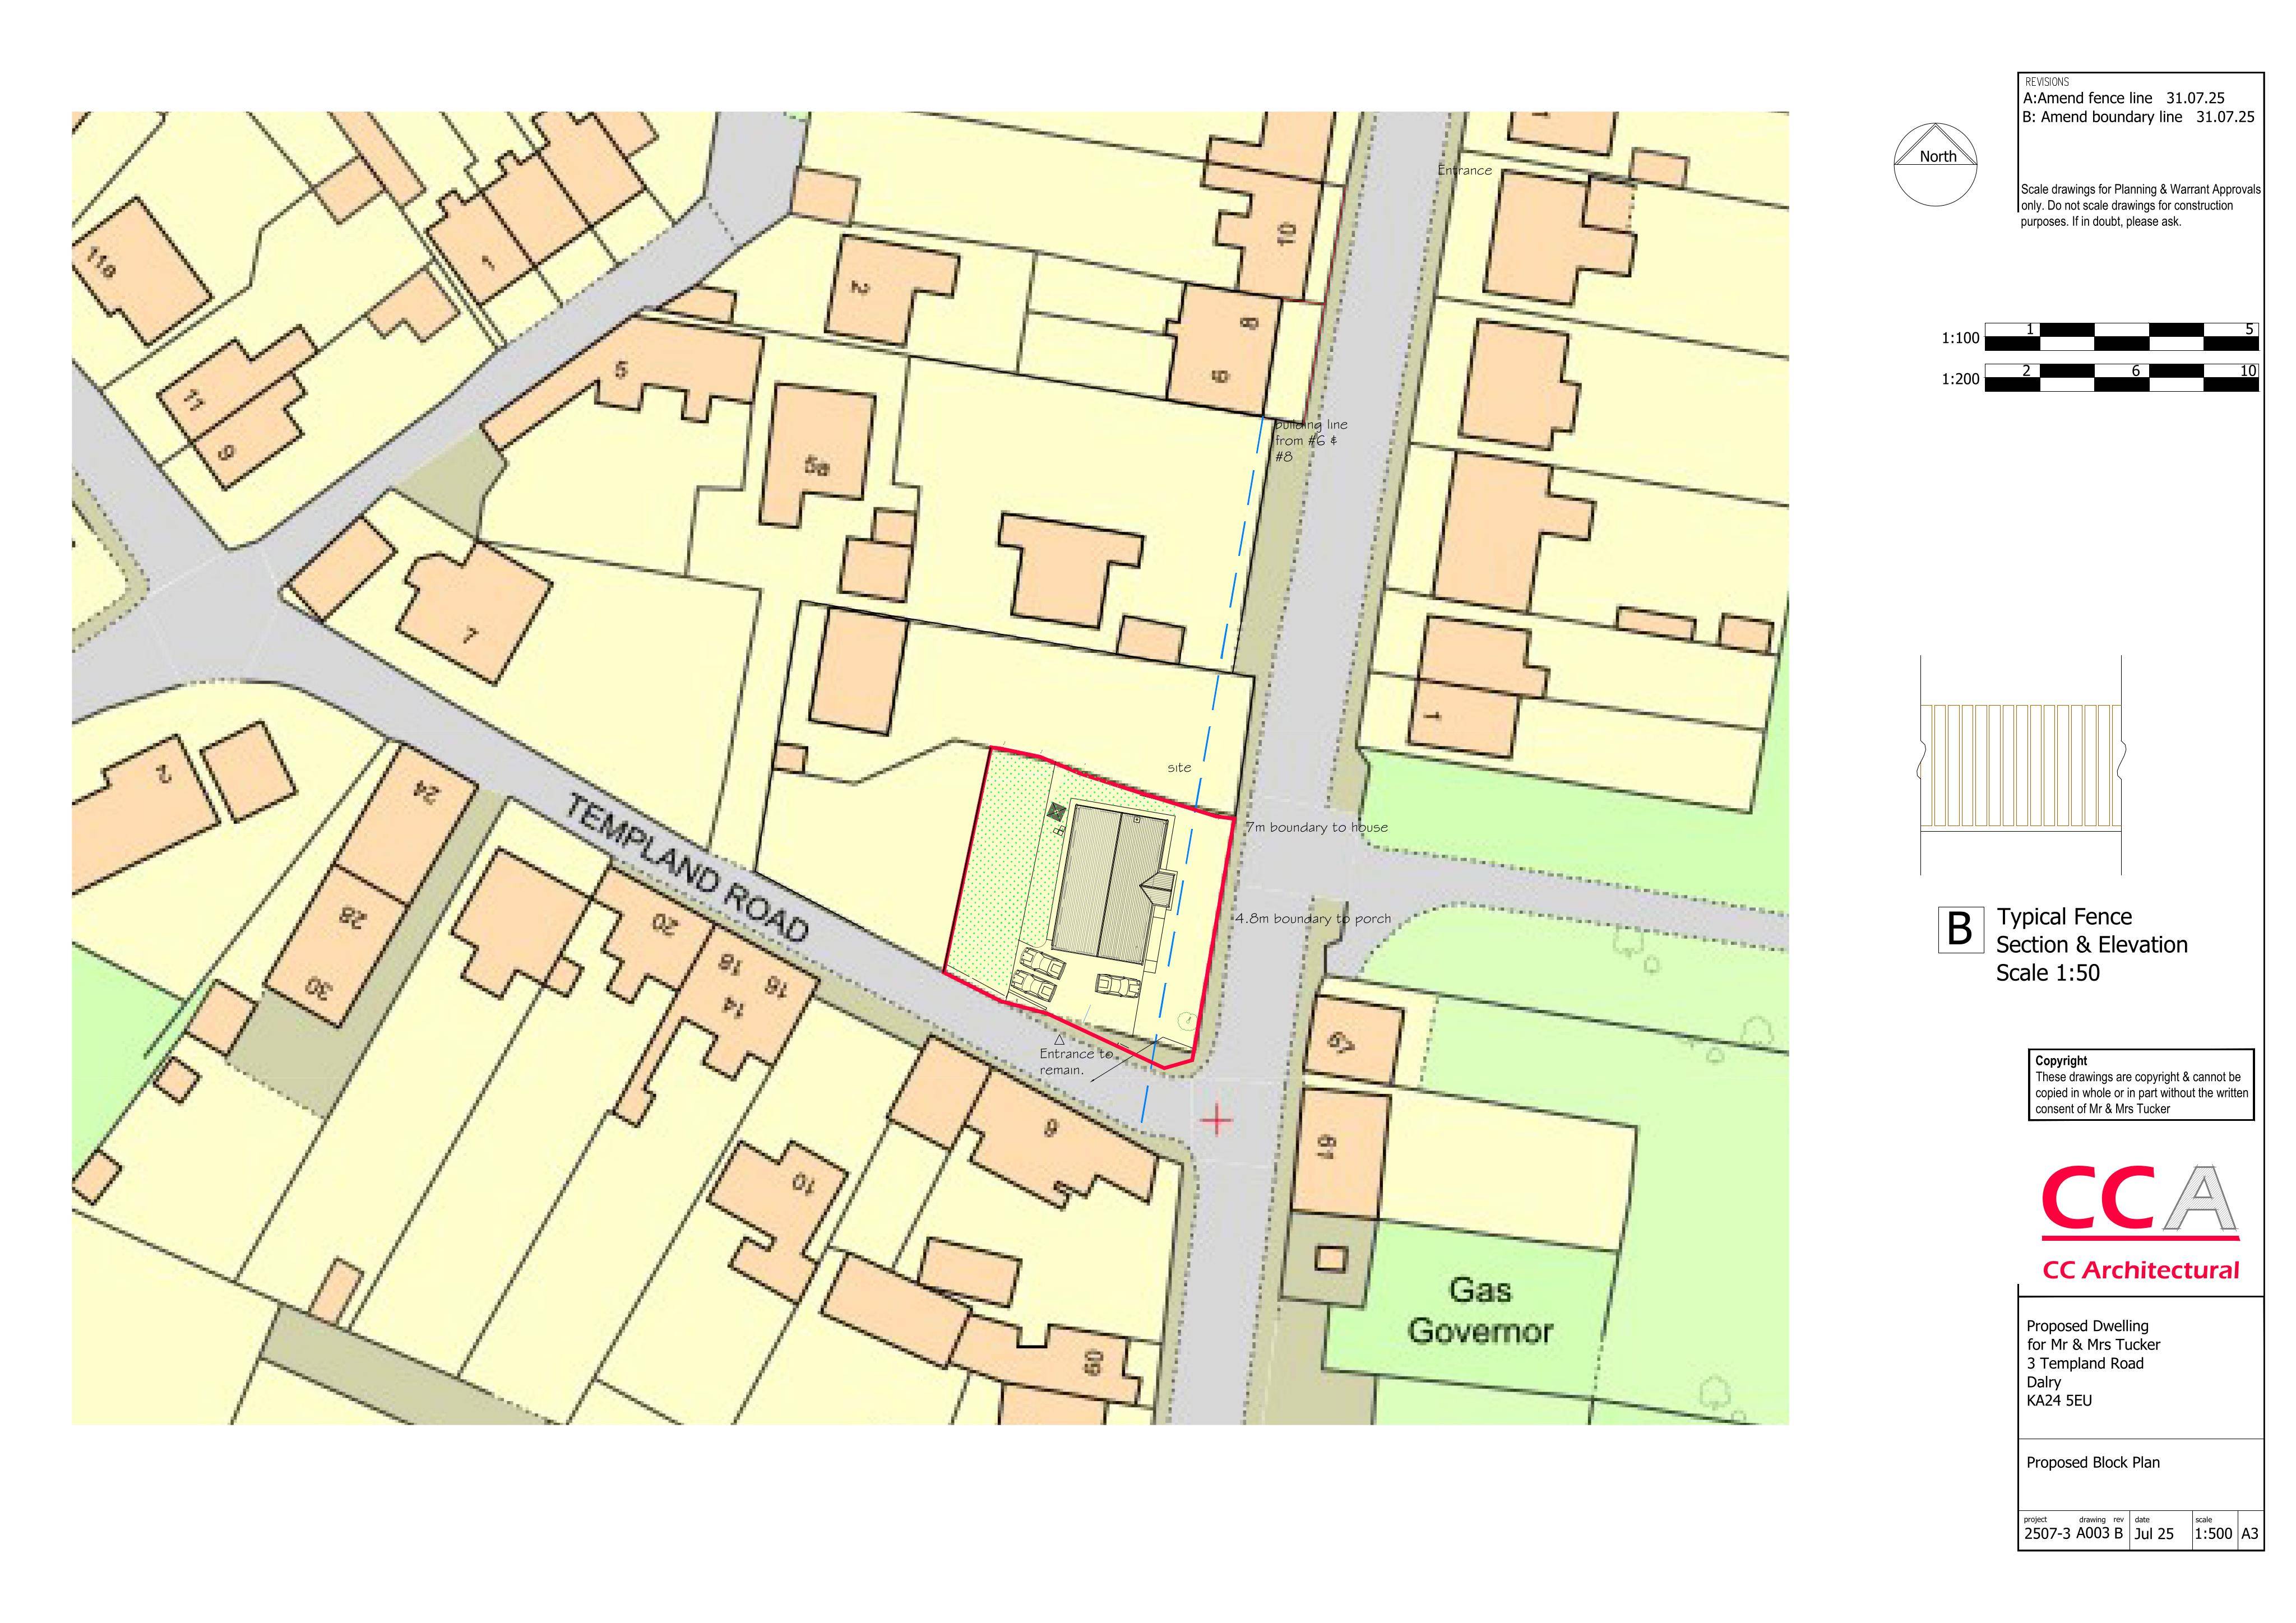
Task: Click drawing number 'A003 B'
Action: pyautogui.click(x=2099, y=1534)
